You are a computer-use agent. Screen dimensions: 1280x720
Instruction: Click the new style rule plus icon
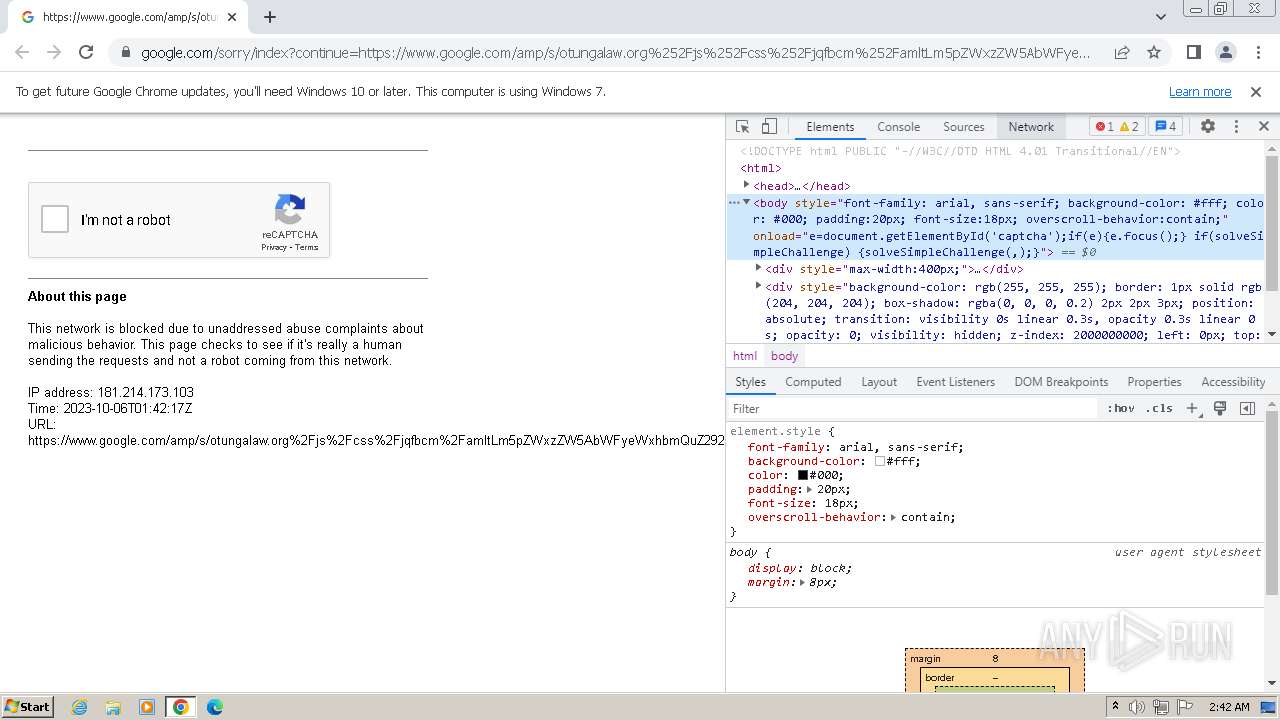1191,408
